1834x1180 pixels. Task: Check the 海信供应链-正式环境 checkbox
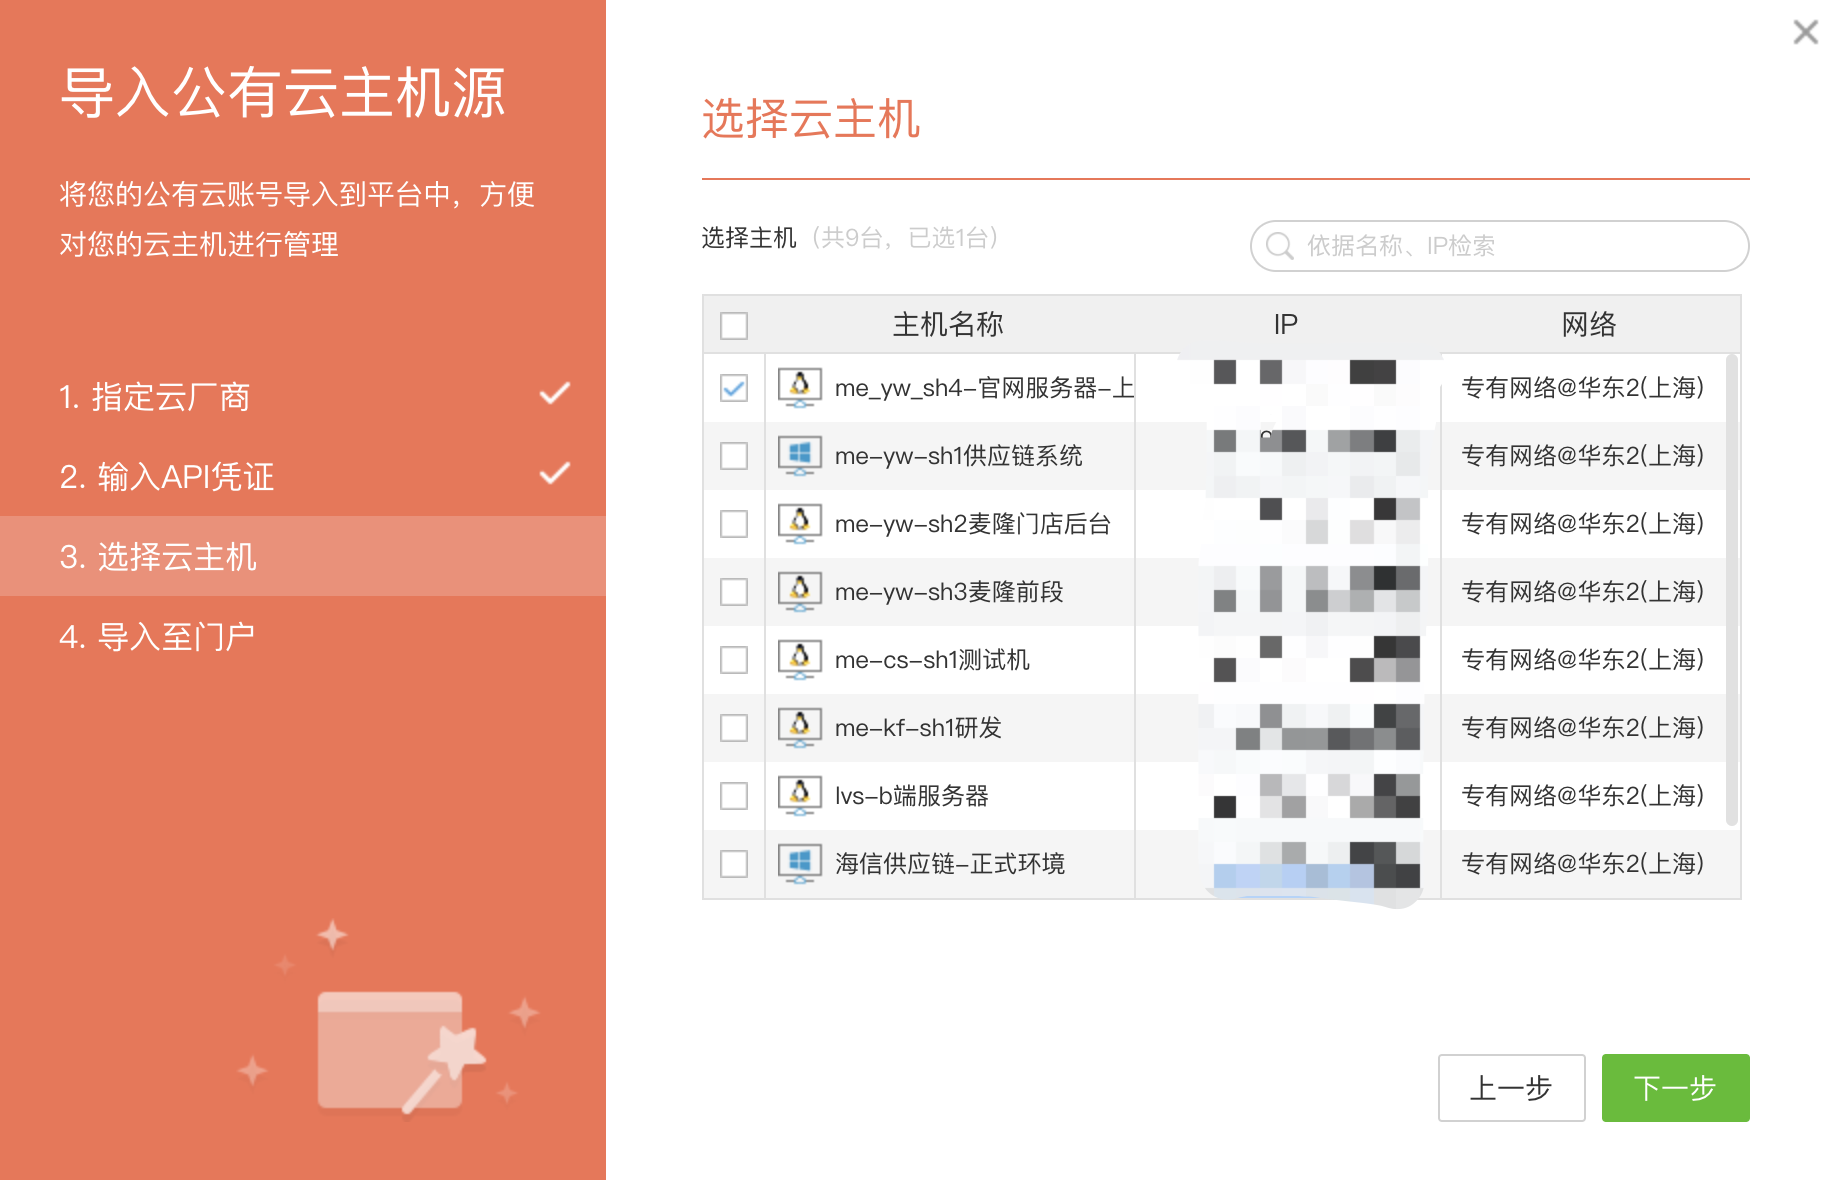(x=734, y=864)
